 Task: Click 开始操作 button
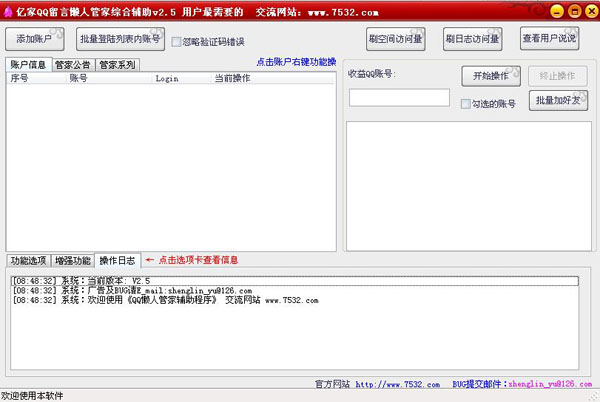point(491,76)
